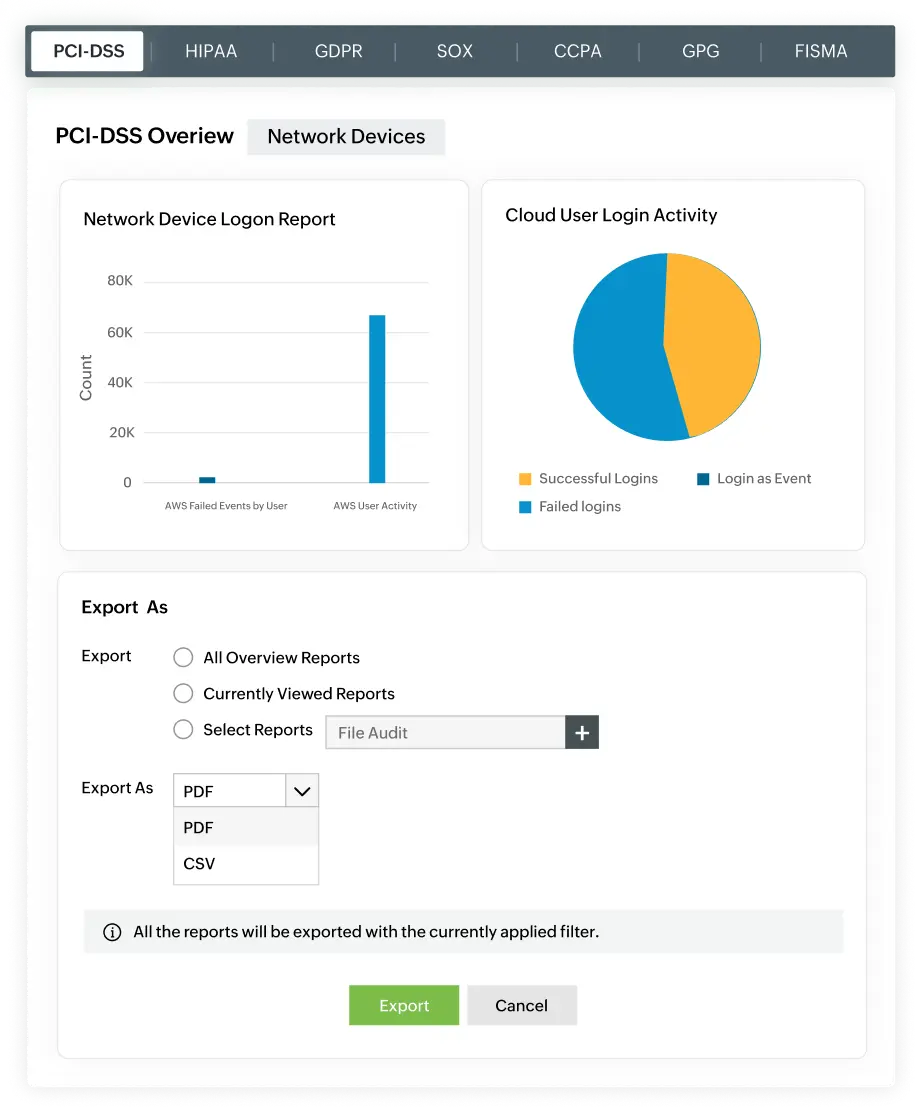This screenshot has height=1111, width=919.
Task: Choose Currently Viewed Reports
Action: tap(183, 693)
